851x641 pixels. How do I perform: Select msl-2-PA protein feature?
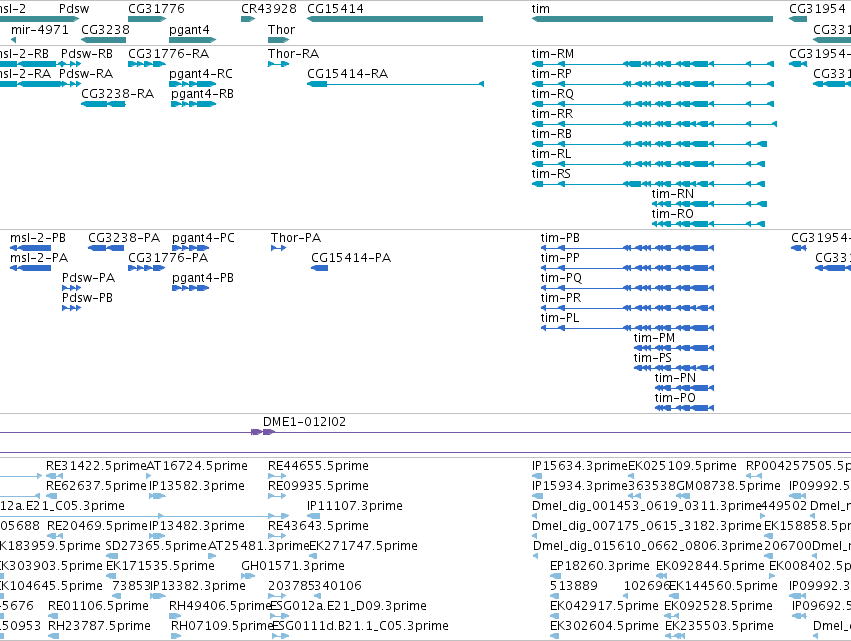[31, 268]
